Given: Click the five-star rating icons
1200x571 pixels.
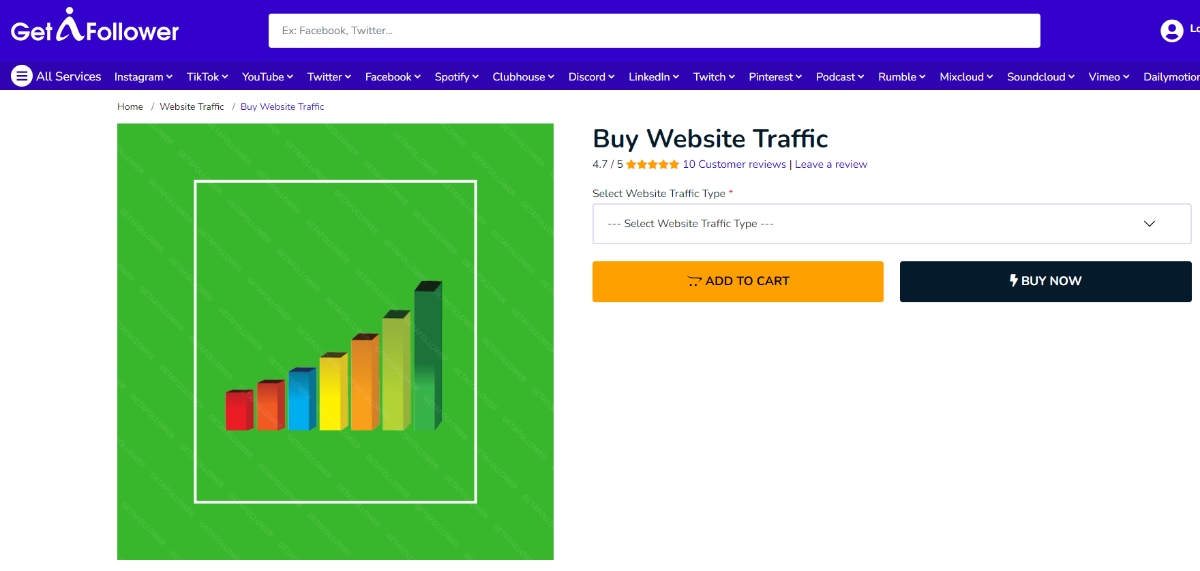Looking at the screenshot, I should point(652,165).
